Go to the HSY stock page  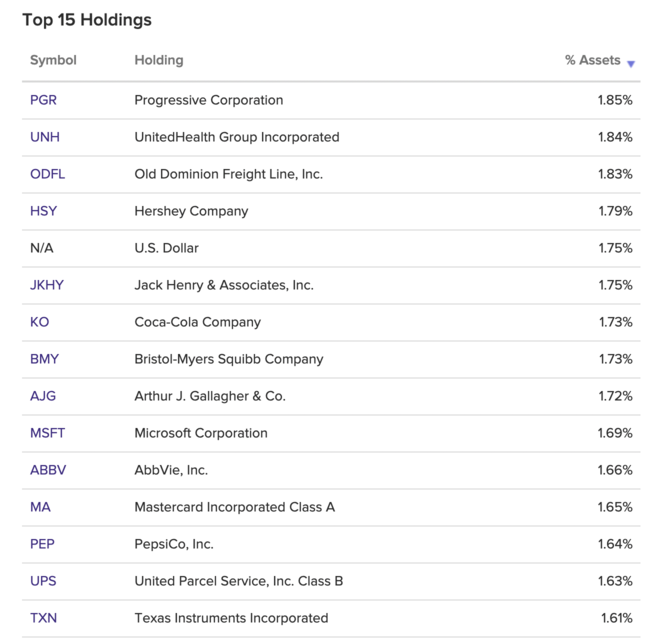(43, 211)
